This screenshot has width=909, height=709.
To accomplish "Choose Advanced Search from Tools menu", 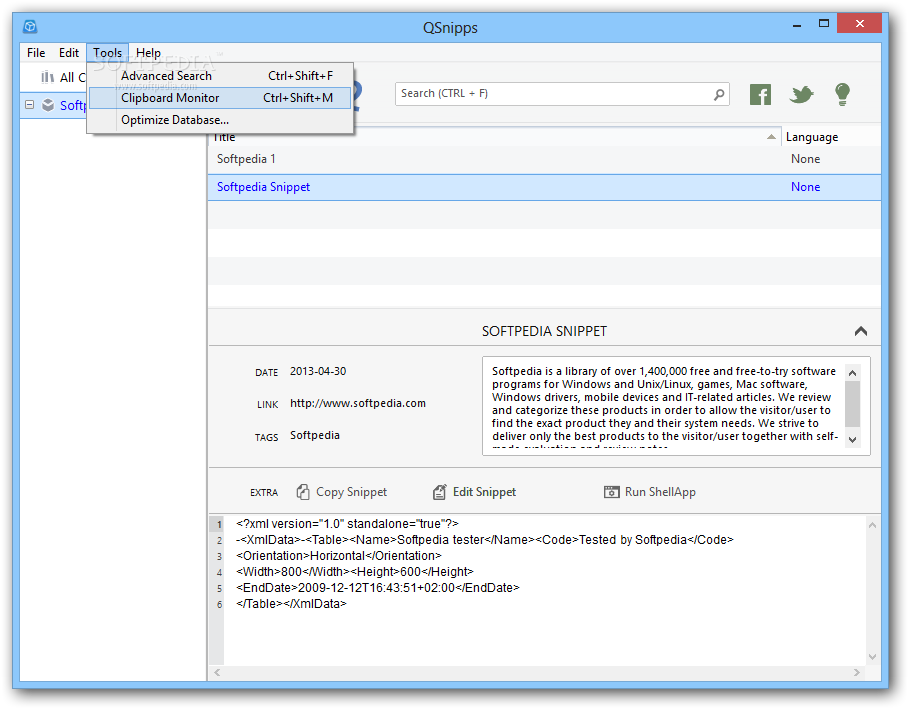I will [220, 76].
